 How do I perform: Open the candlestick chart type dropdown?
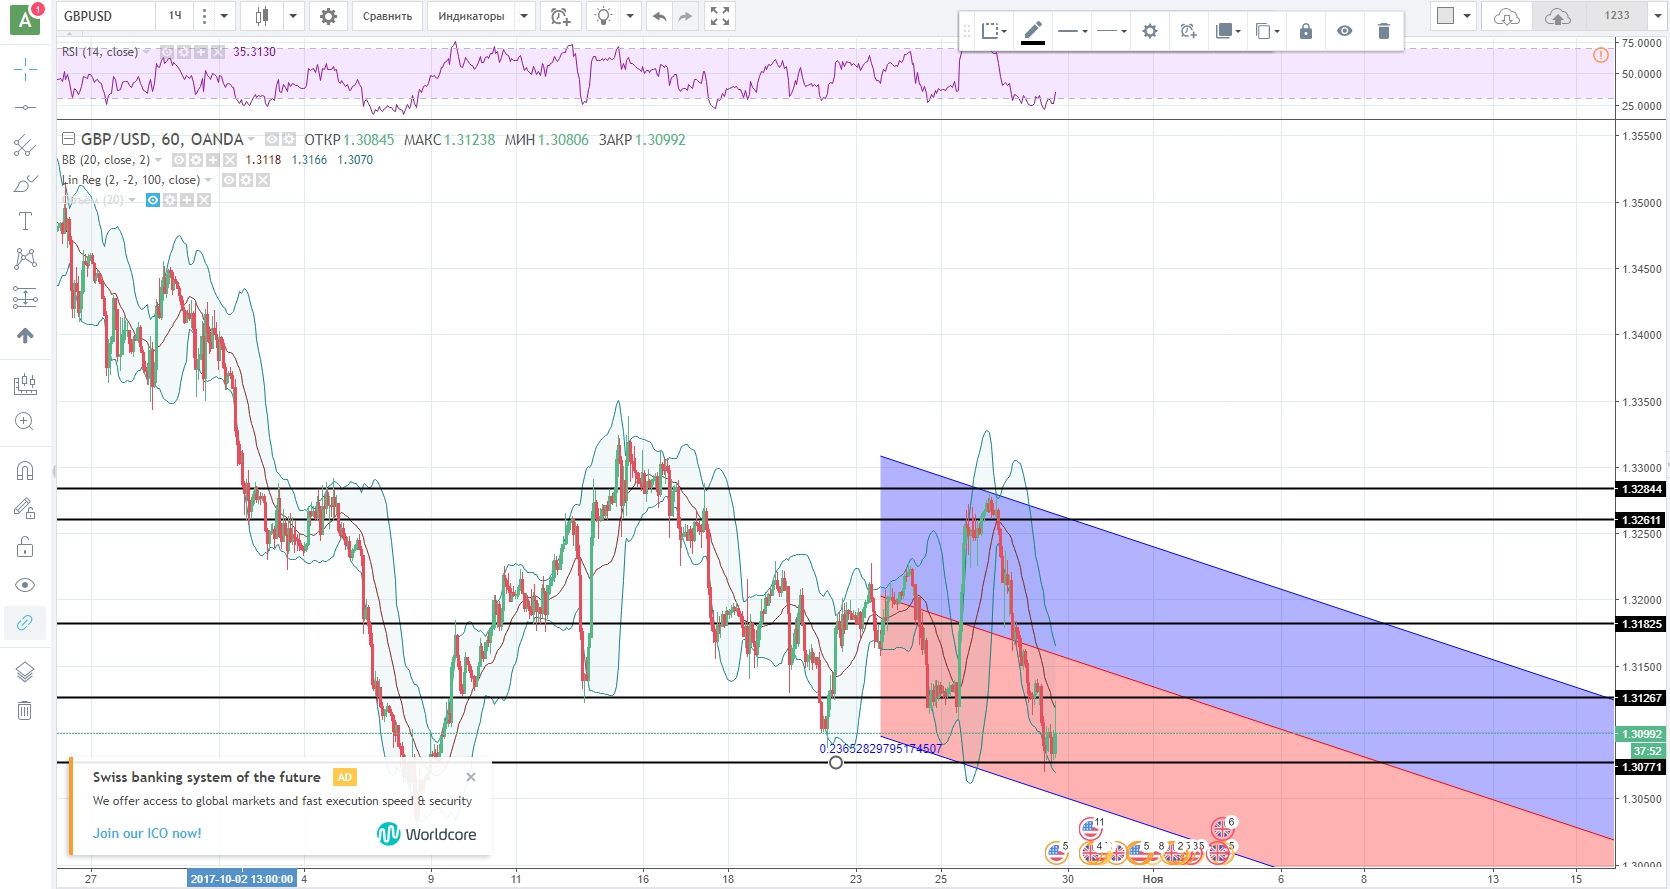click(x=292, y=16)
